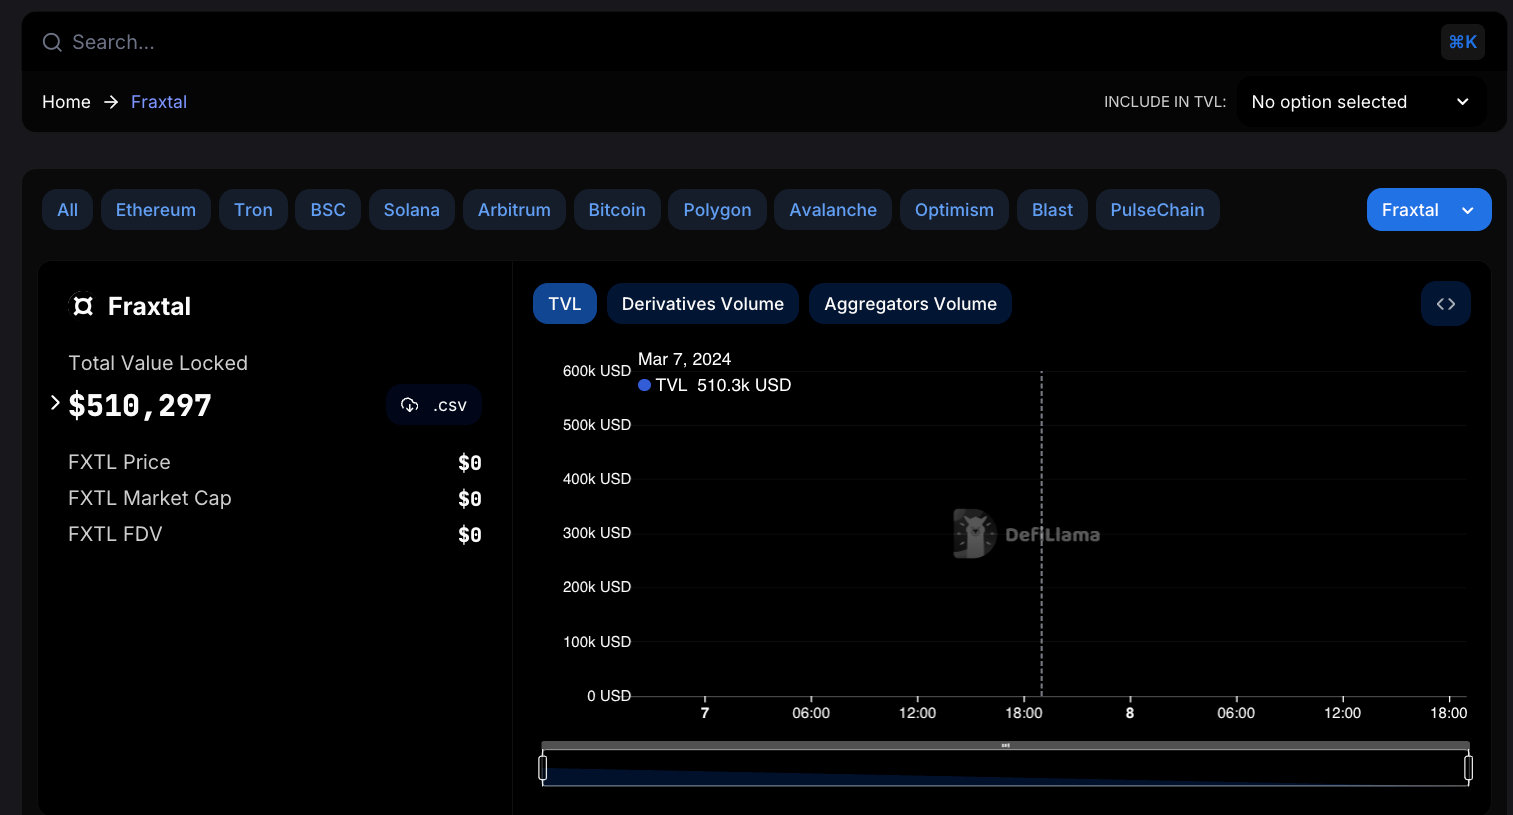This screenshot has width=1513, height=815.
Task: Click the left handle of time range slider
Action: pyautogui.click(x=543, y=768)
